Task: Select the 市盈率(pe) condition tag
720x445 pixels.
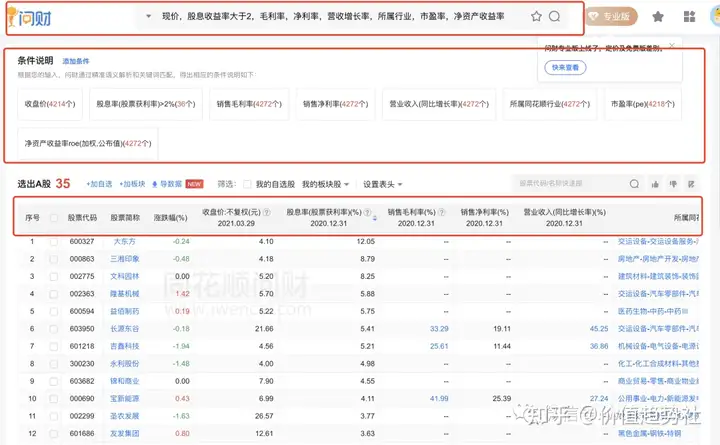Action: pyautogui.click(x=643, y=104)
